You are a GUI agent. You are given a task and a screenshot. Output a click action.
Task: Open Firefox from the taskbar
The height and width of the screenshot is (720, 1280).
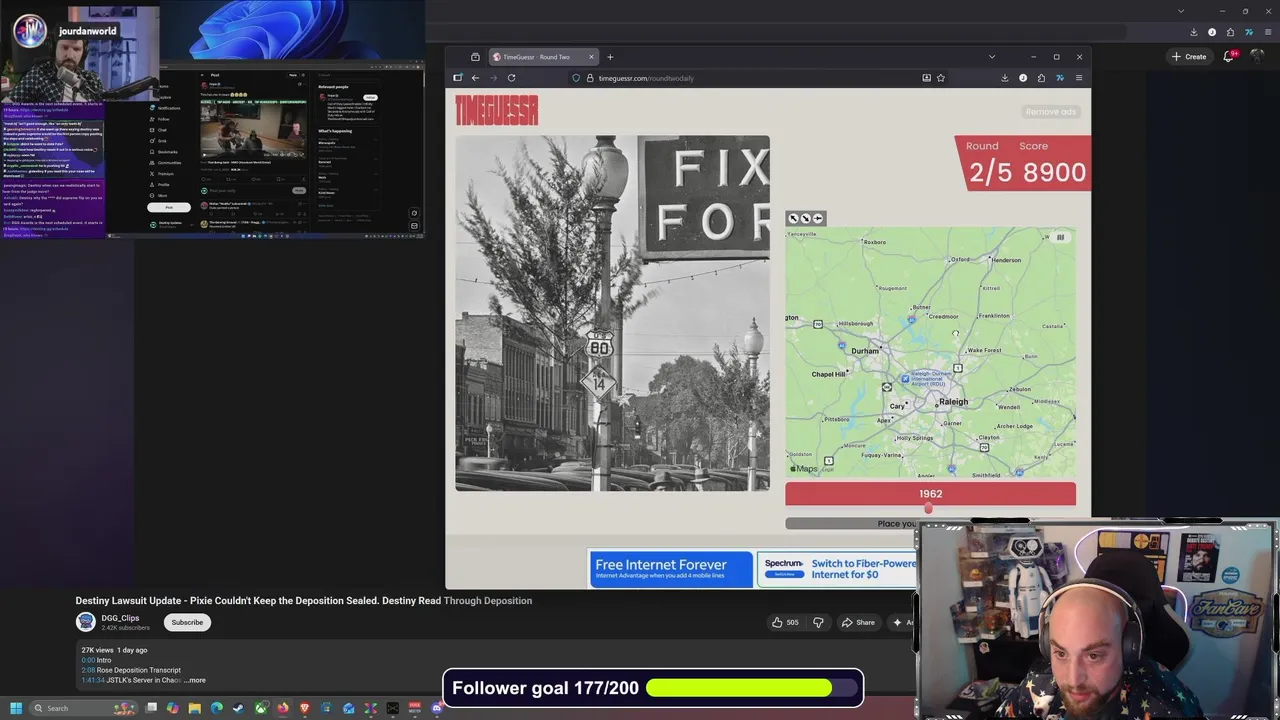coord(282,708)
